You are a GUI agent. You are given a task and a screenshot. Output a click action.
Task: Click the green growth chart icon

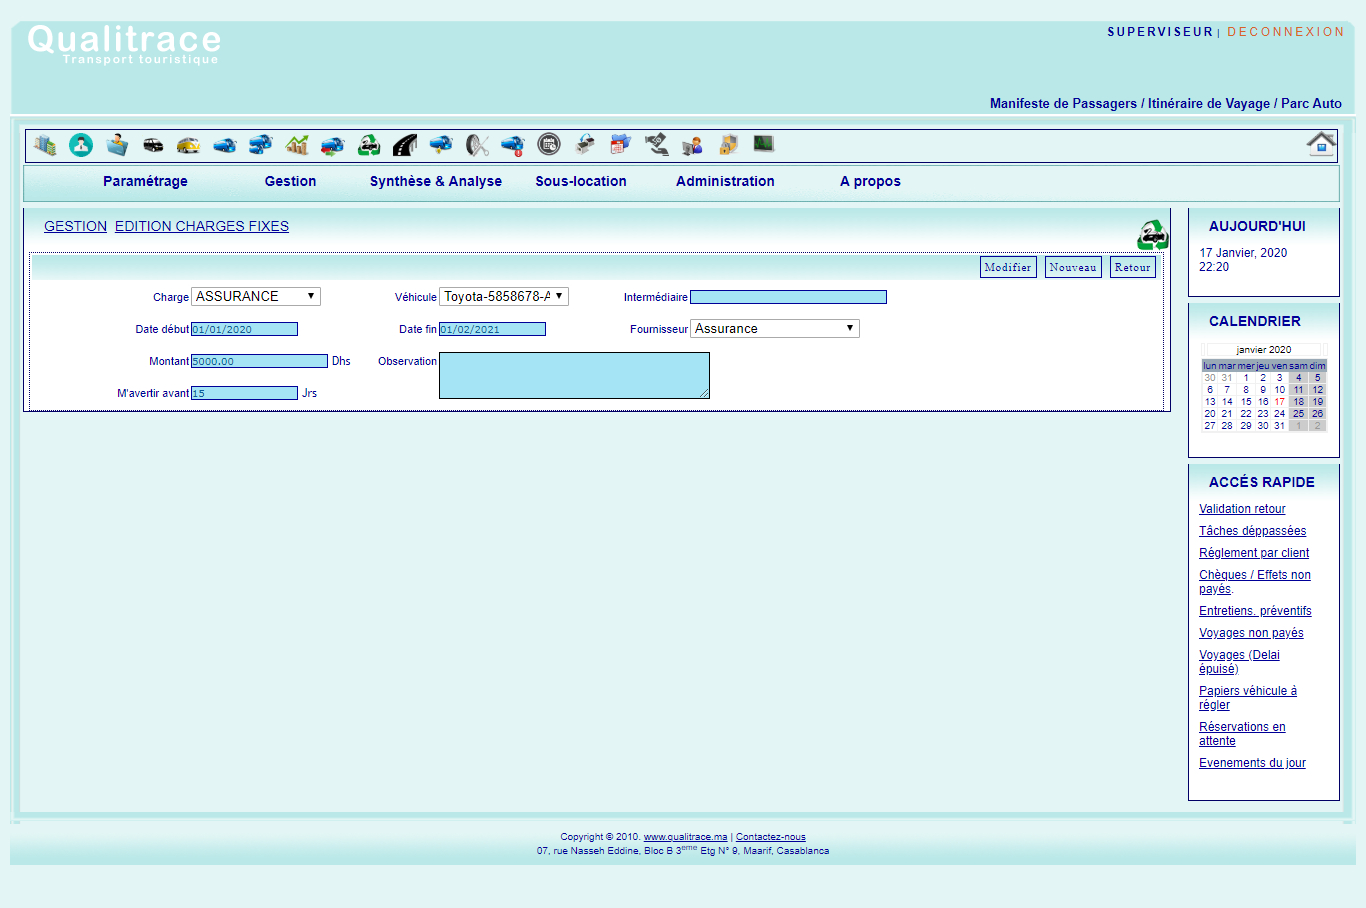point(297,145)
